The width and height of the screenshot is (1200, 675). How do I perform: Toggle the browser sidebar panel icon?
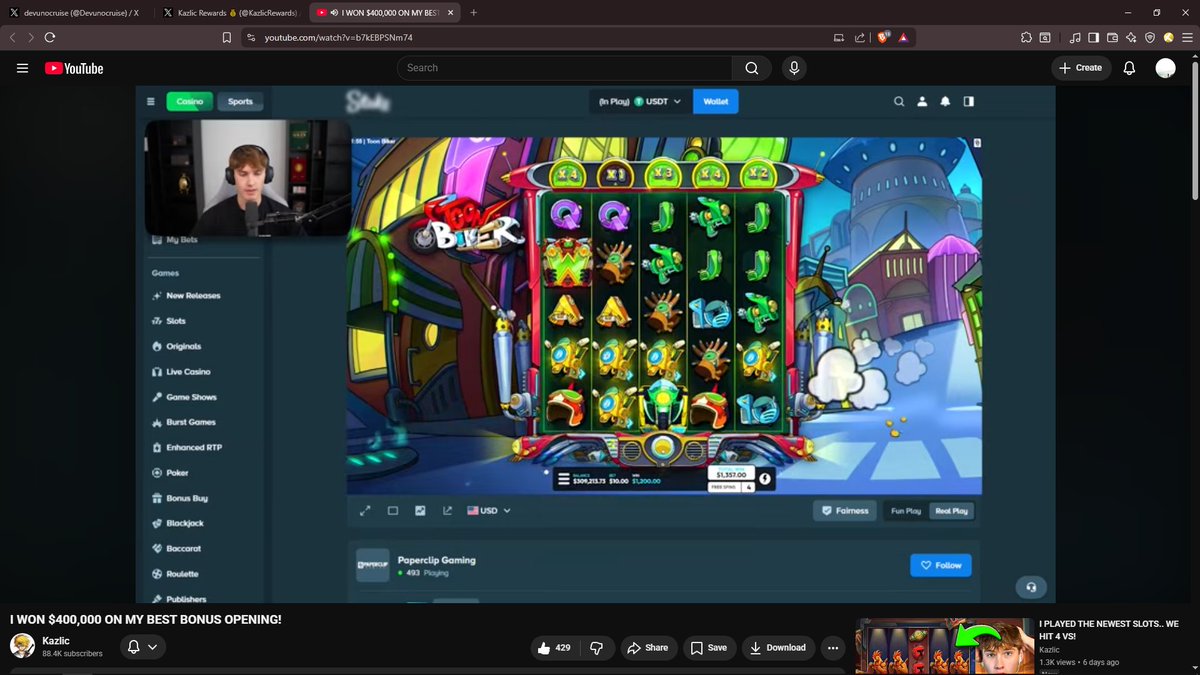coord(1094,37)
